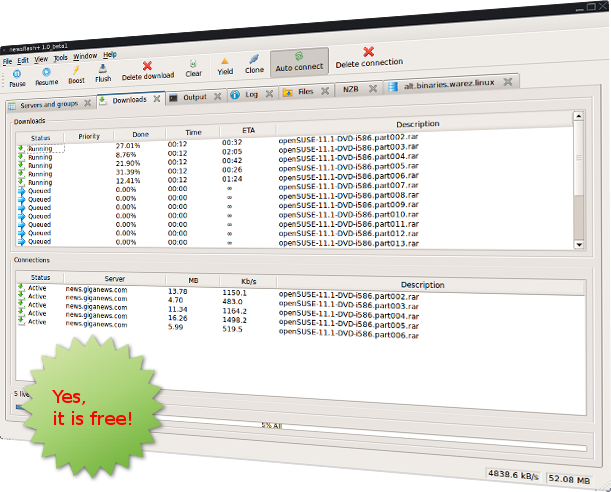Click the Pause toolbar icon
This screenshot has width=611, height=492.
[x=17, y=74]
